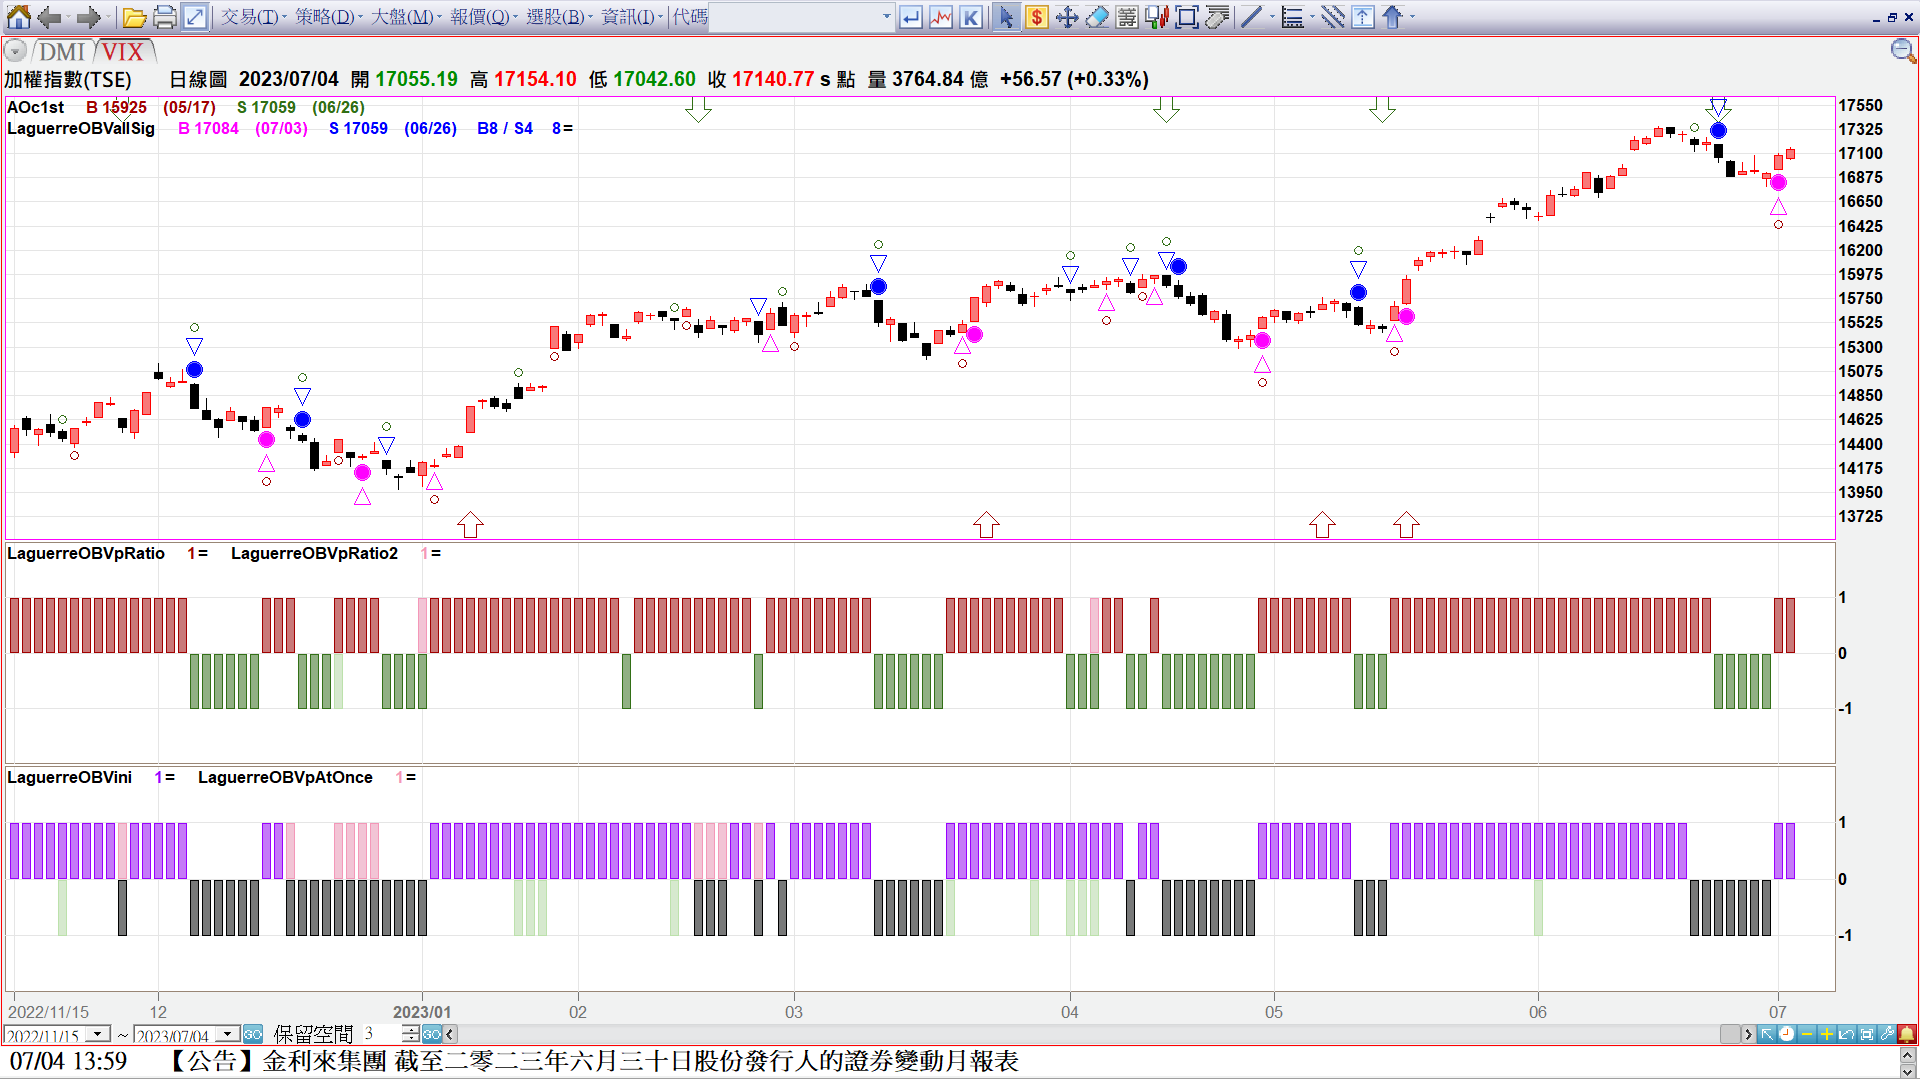Click the Home icon in toolbar
Screen dimensions: 1920x1080
pyautogui.click(x=19, y=17)
